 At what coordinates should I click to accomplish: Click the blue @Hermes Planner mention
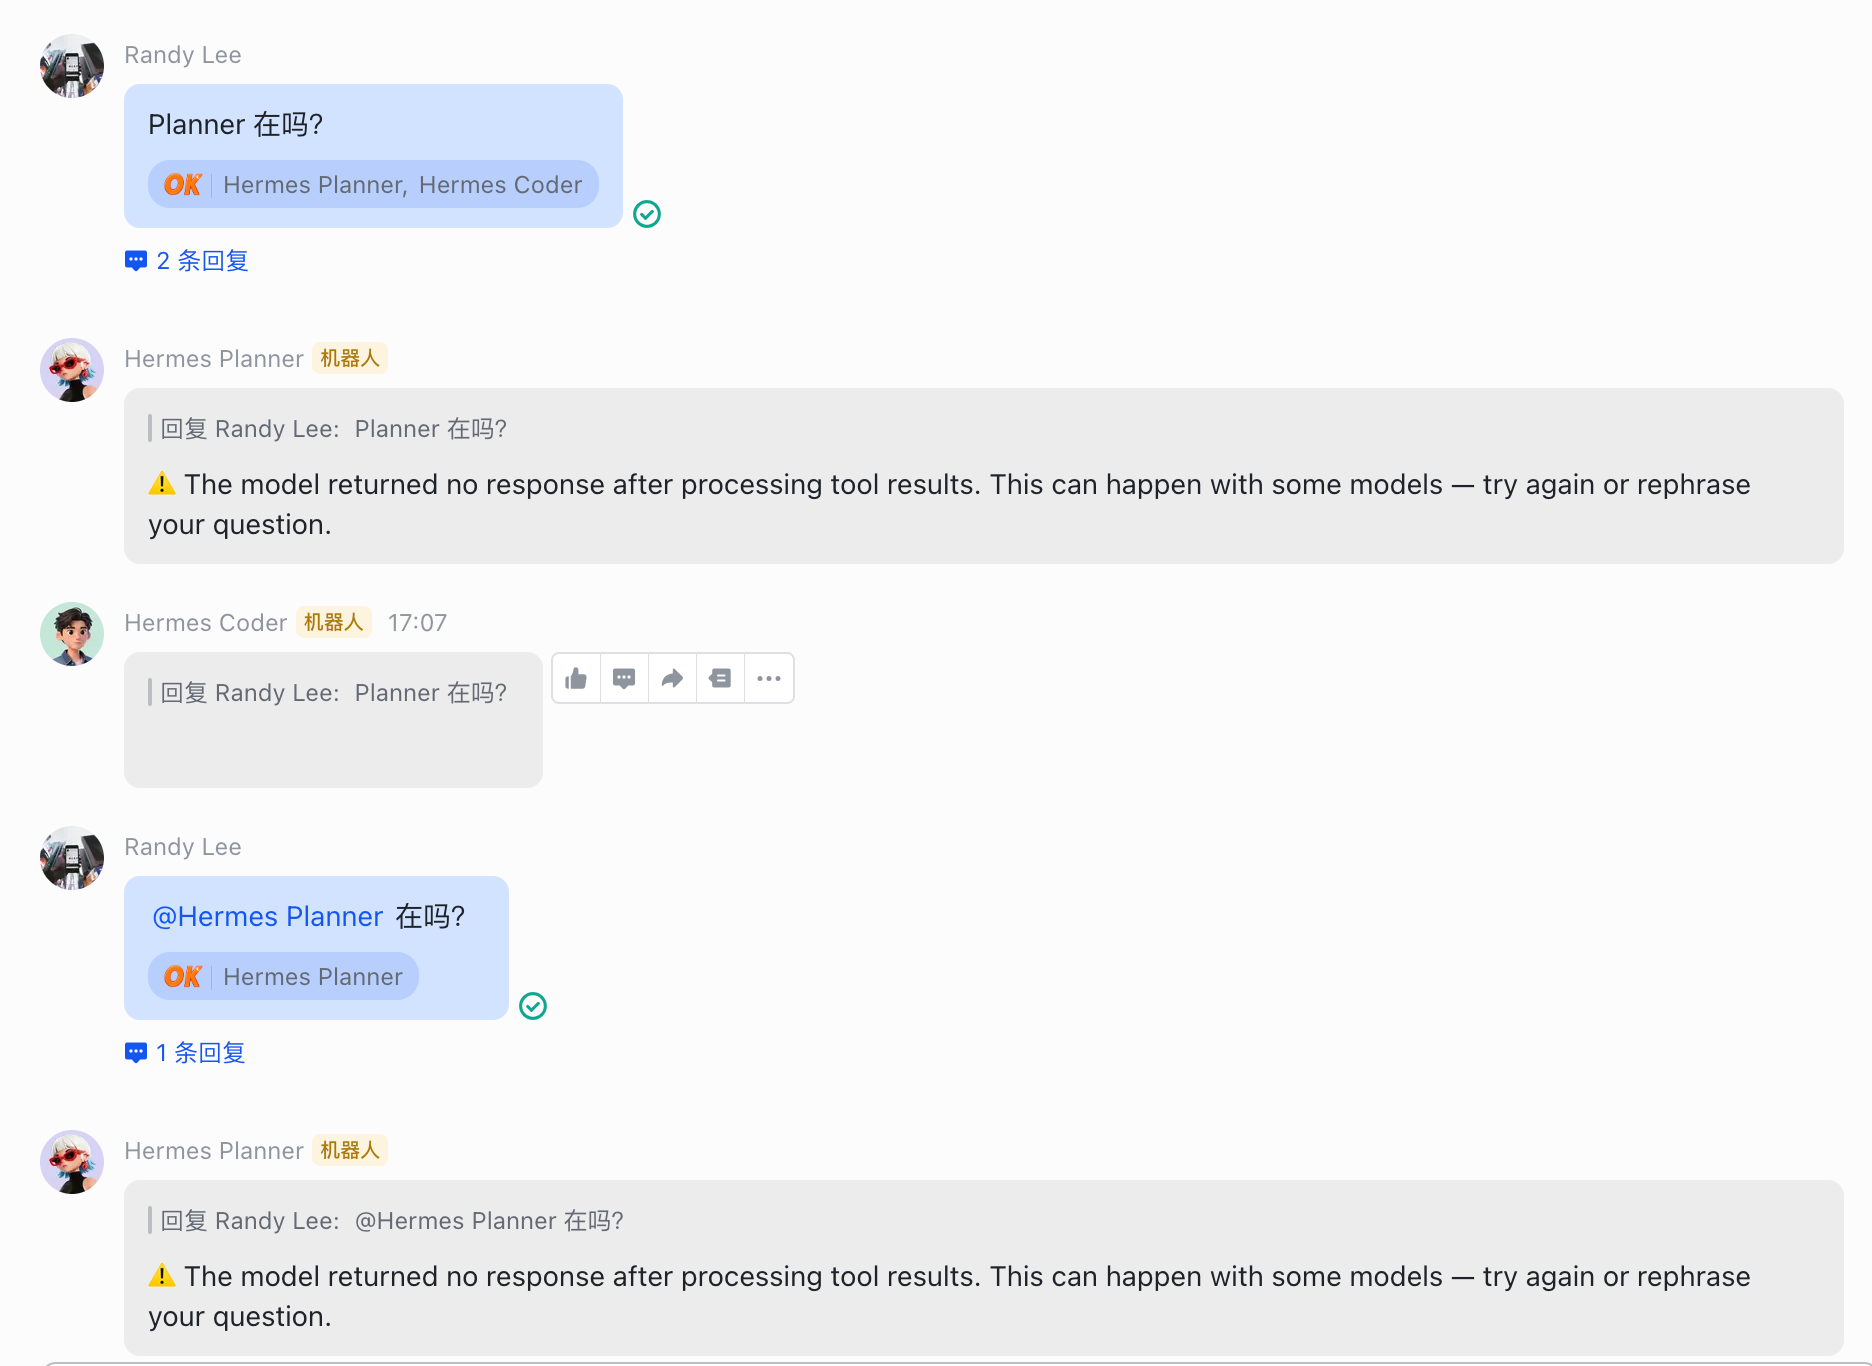pos(267,917)
